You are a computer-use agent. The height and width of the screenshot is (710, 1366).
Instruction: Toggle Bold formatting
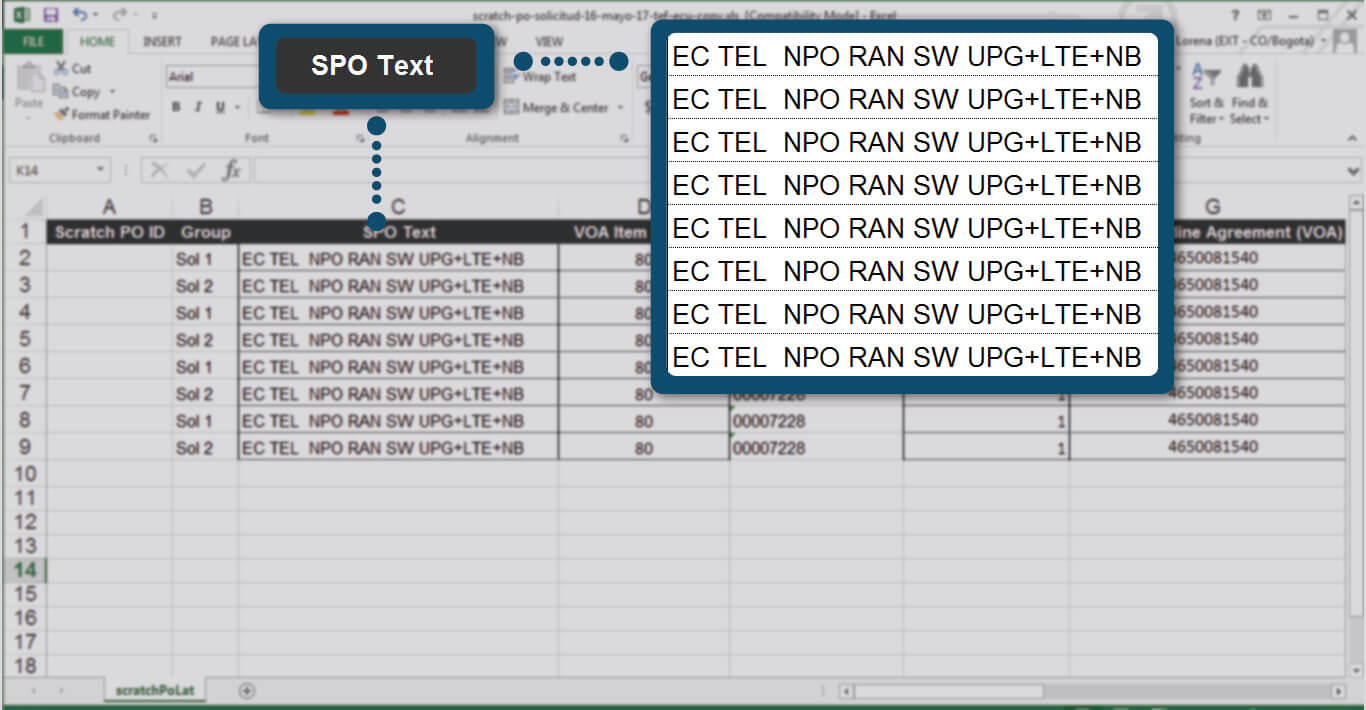point(176,108)
